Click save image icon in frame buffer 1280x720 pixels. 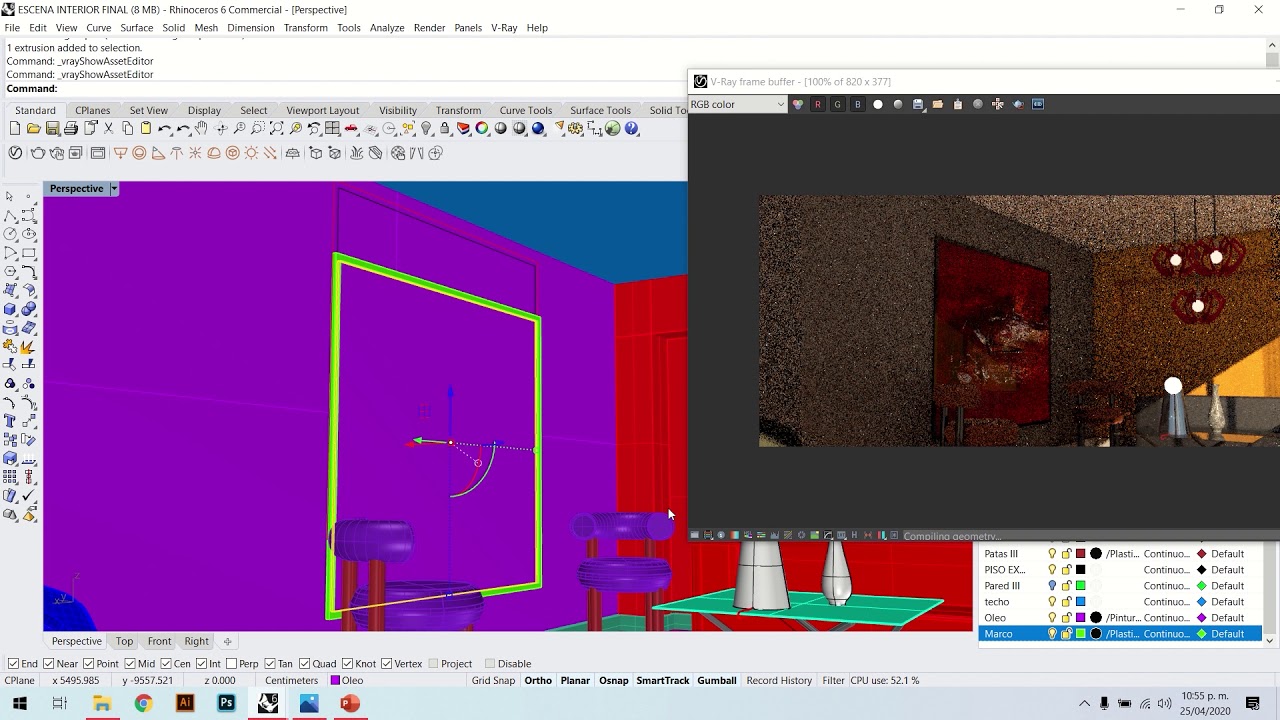click(x=918, y=104)
